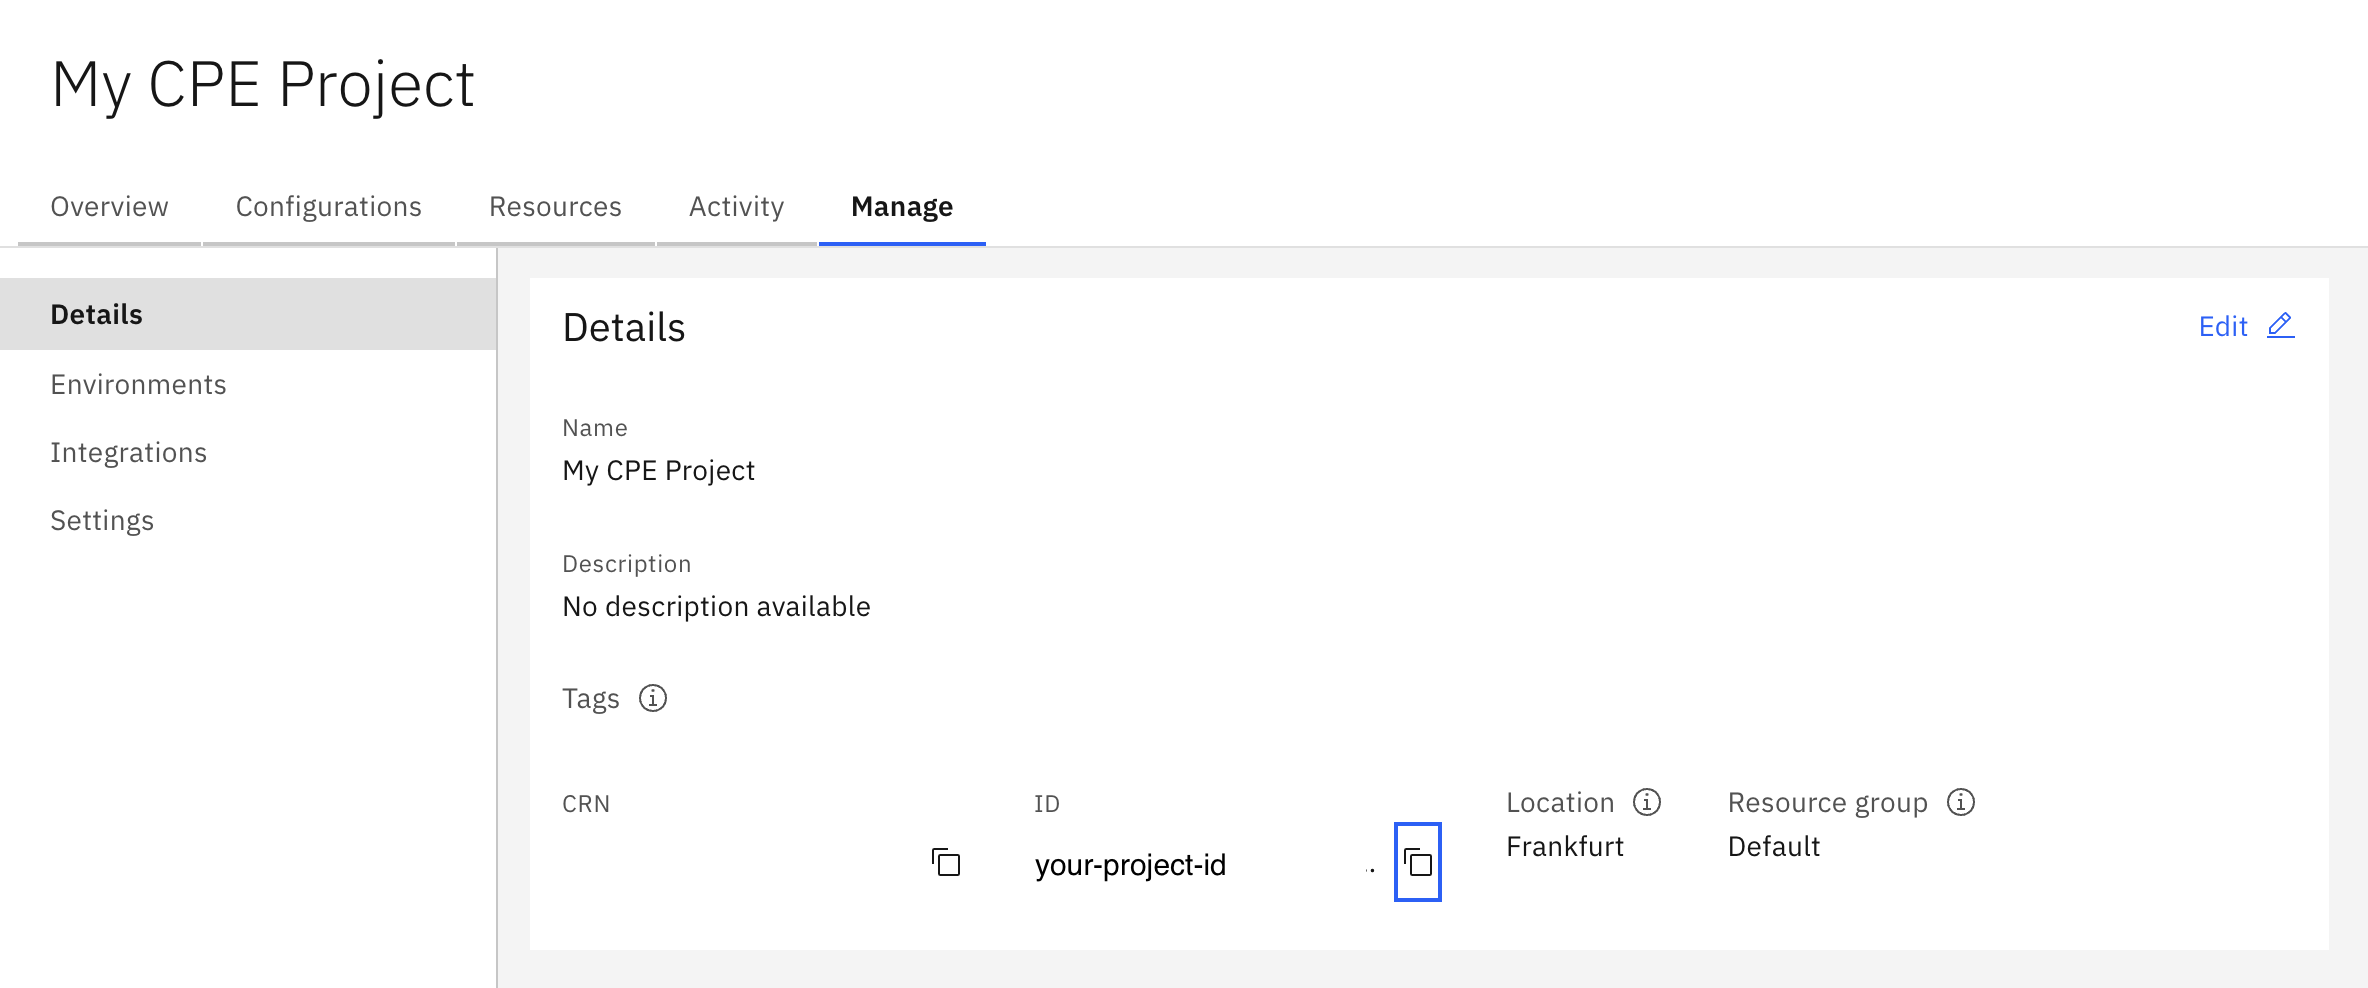2368x988 pixels.
Task: Click the Location label
Action: [x=1560, y=802]
